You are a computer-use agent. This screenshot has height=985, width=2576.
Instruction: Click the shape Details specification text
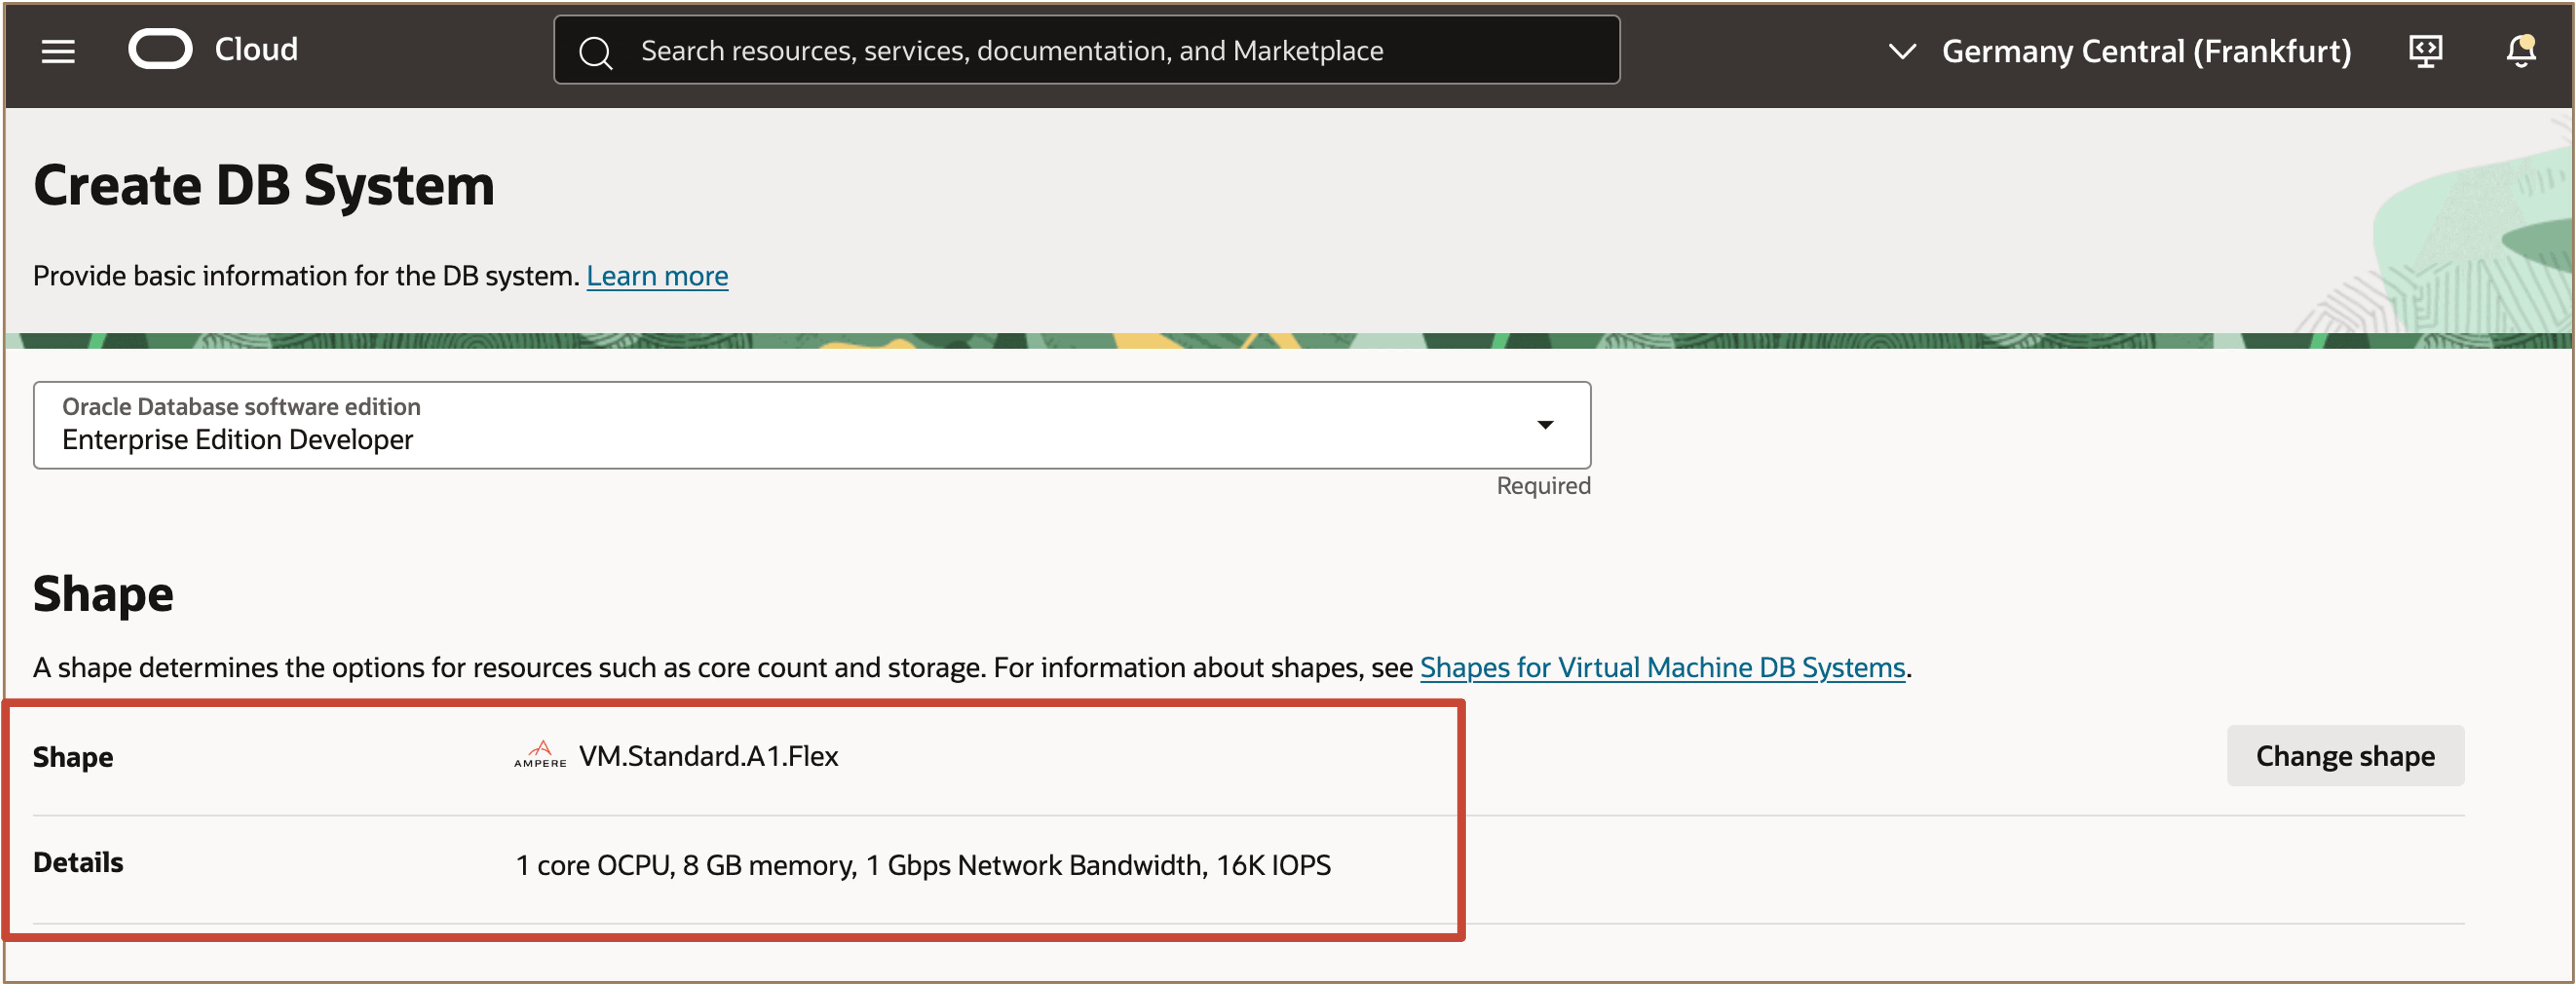(922, 865)
